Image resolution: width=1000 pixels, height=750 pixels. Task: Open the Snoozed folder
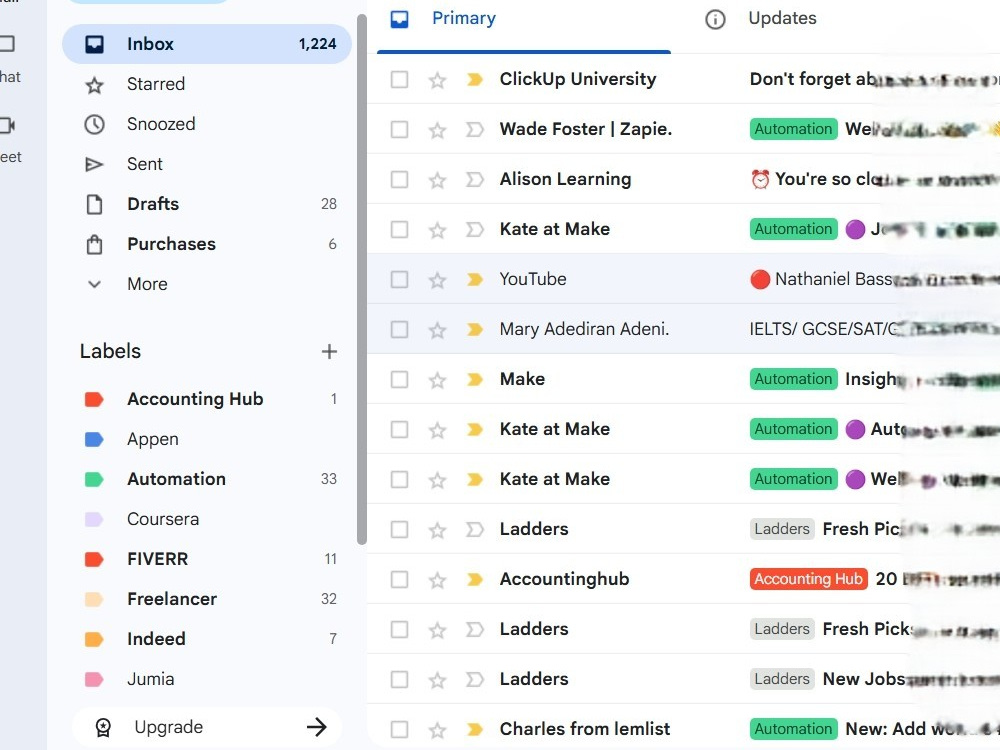pos(207,124)
